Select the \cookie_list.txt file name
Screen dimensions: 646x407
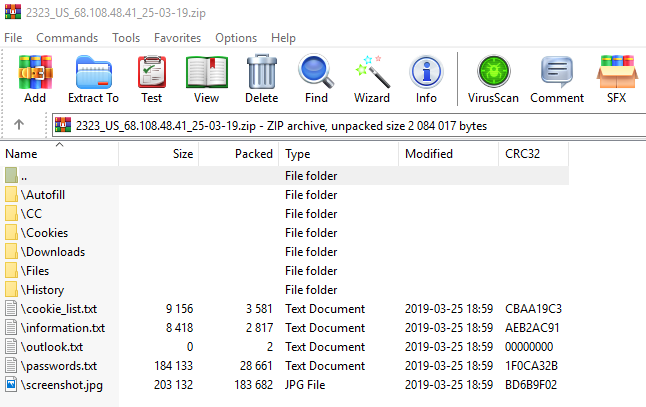(59, 309)
